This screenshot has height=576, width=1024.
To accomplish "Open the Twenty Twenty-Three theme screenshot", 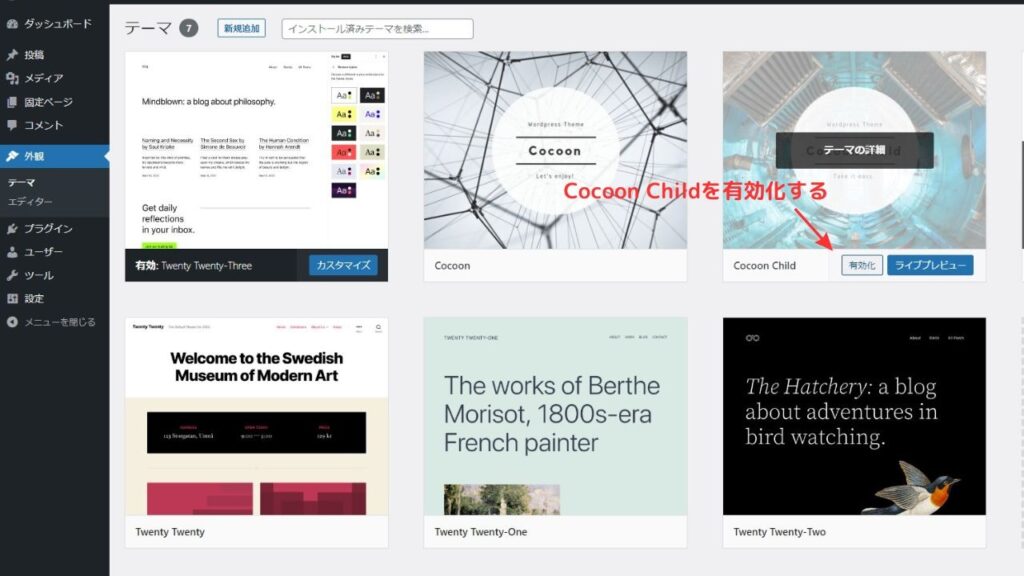I will pos(257,150).
